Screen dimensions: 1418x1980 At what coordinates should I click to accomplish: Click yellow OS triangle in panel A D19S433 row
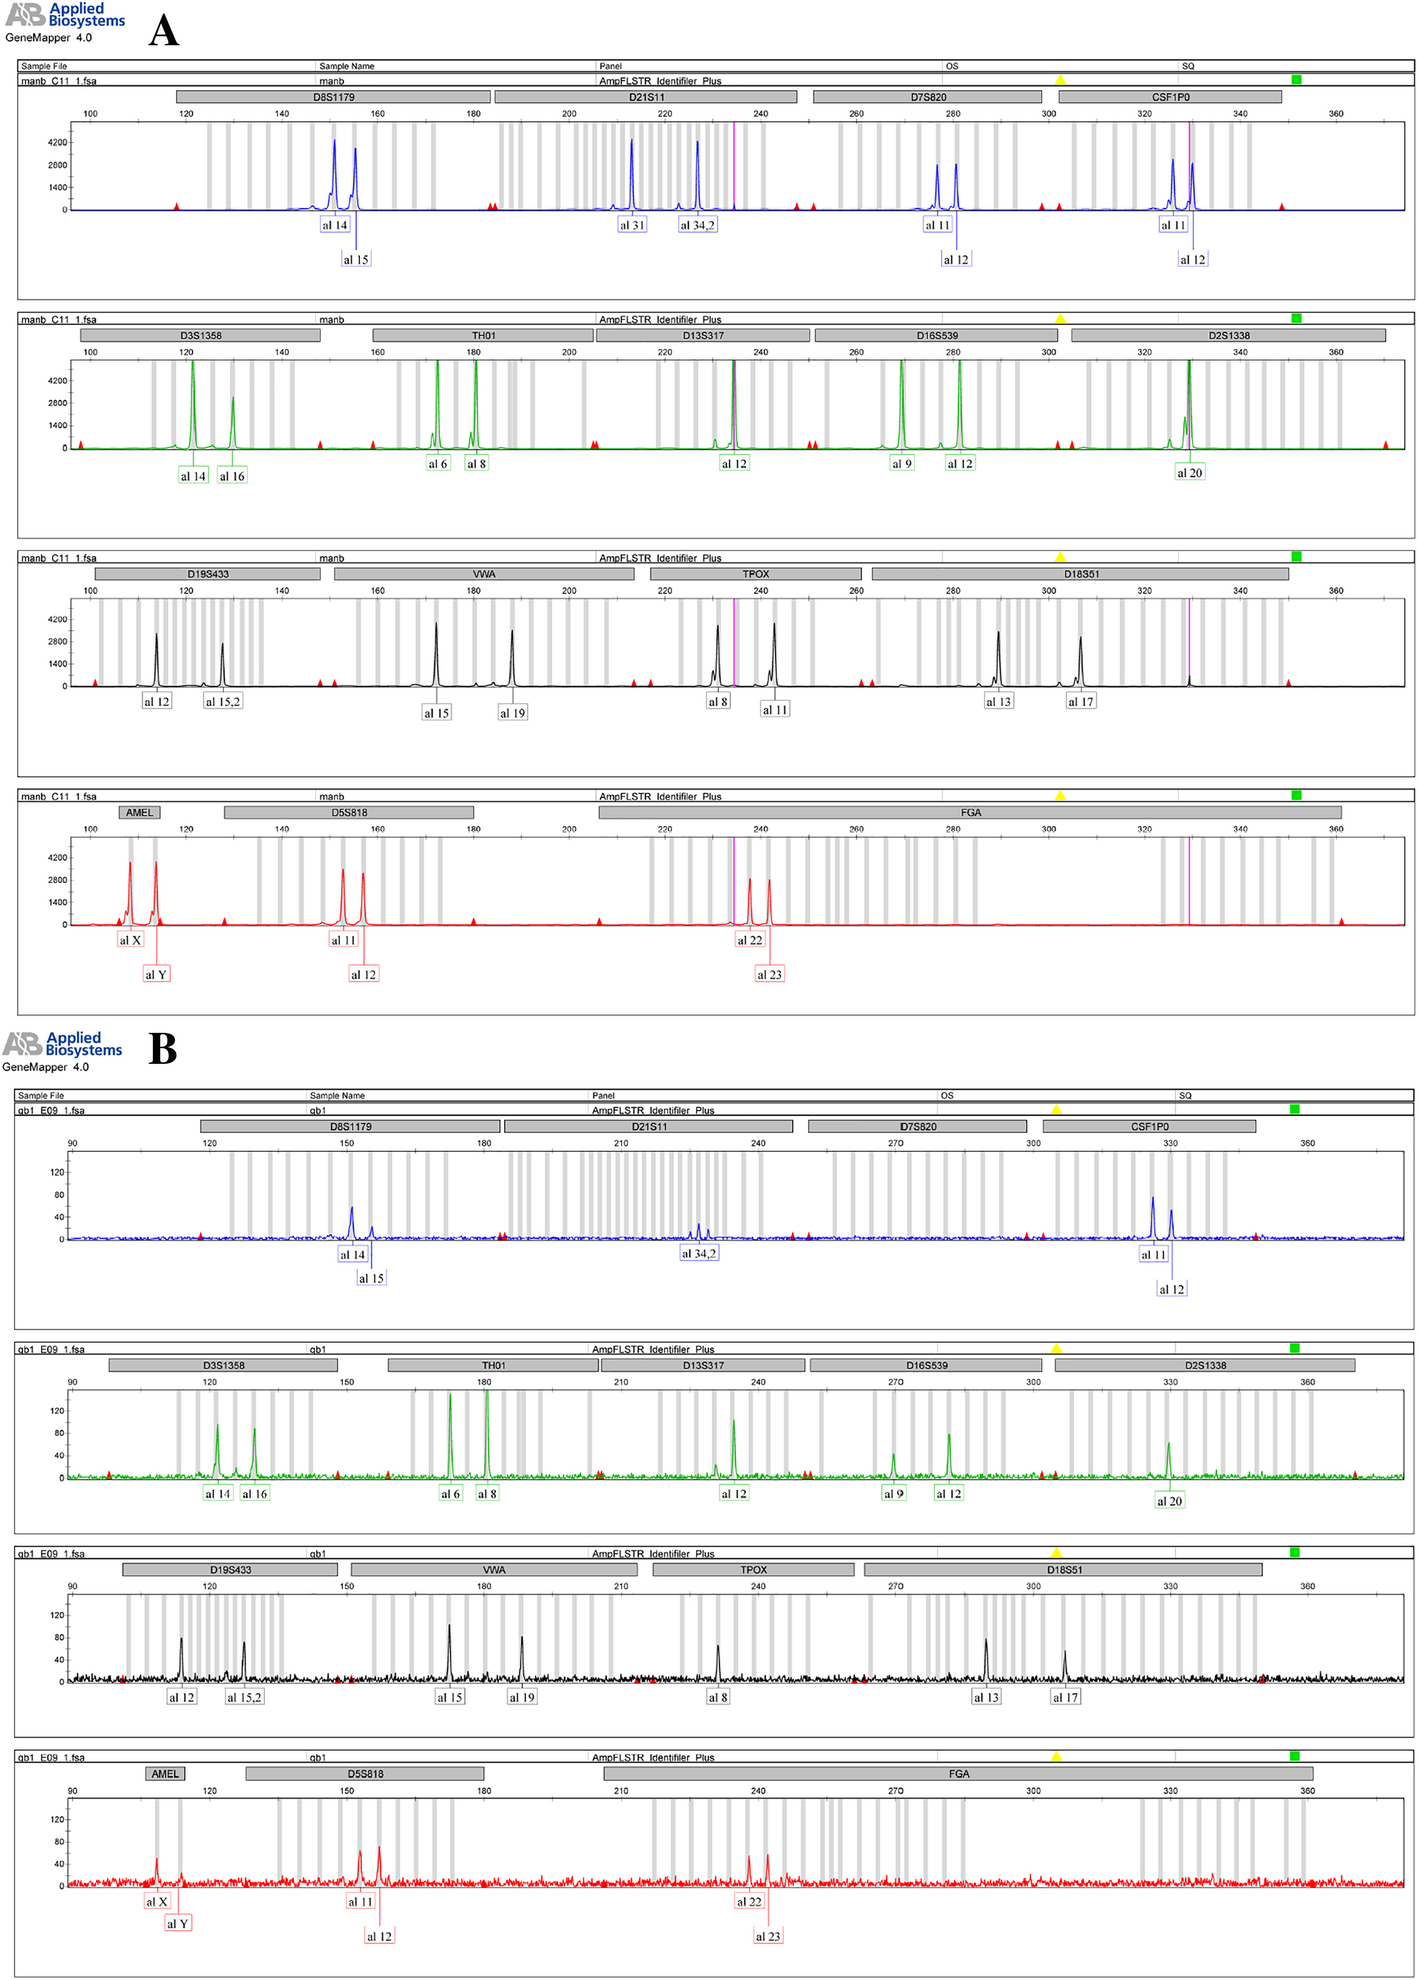click(1060, 557)
